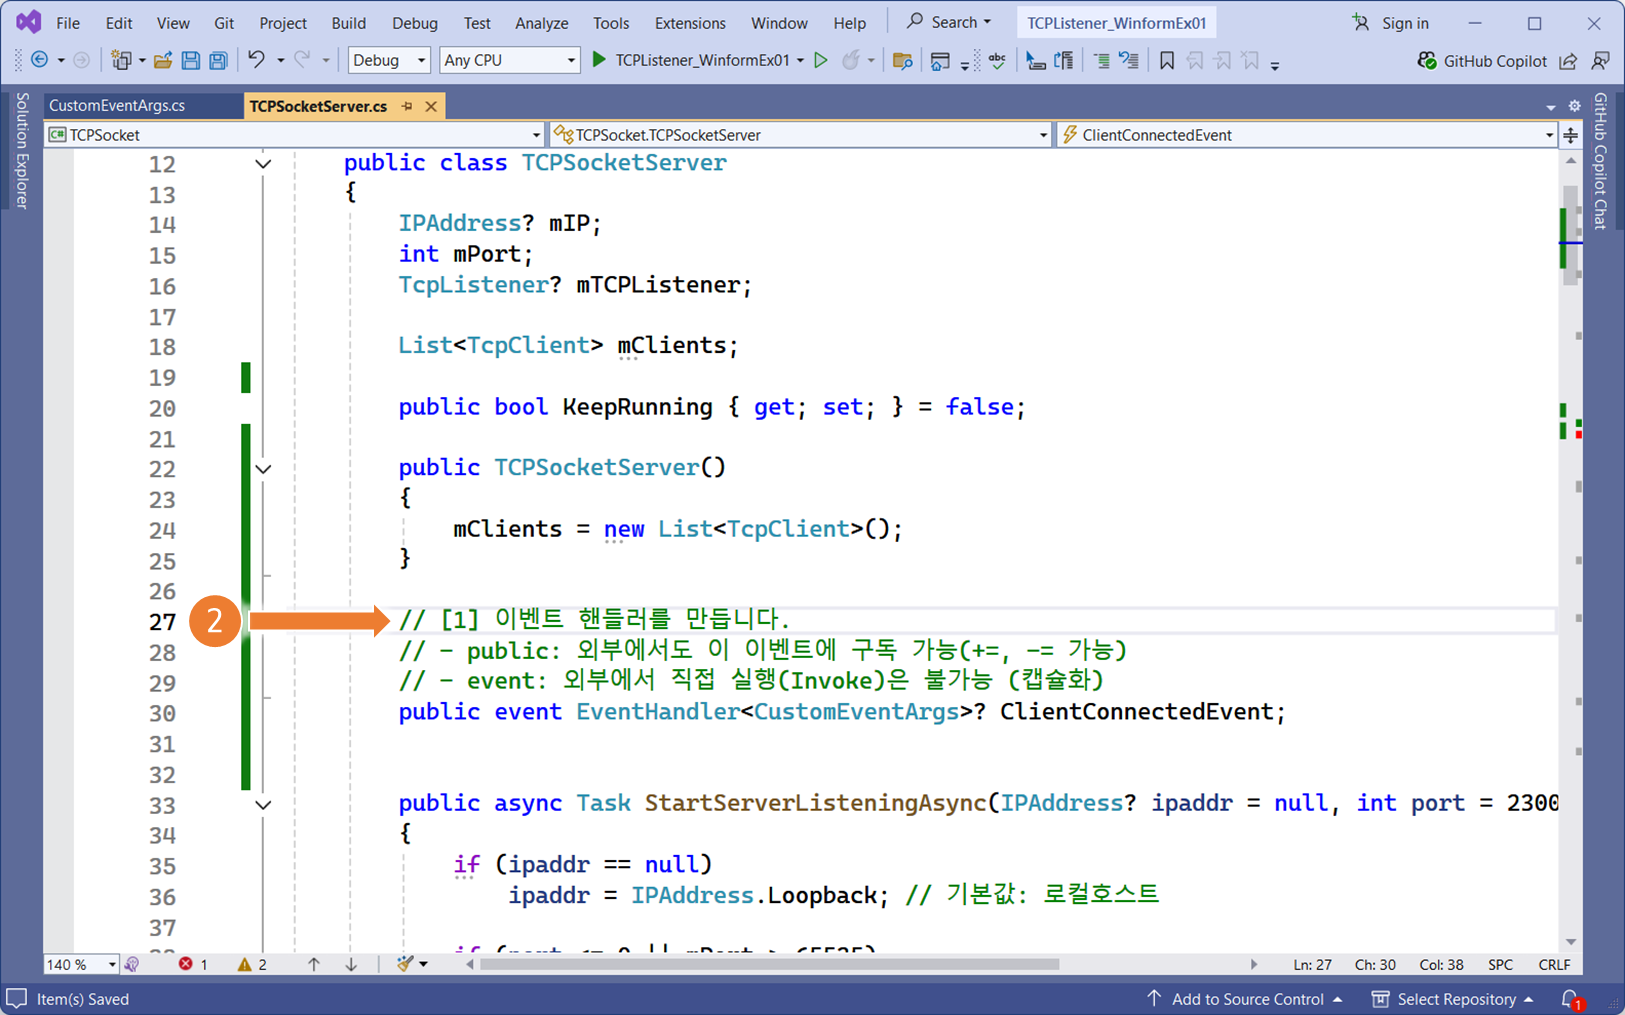Collapse the TCPSocketServer class on line 12
The height and width of the screenshot is (1015, 1625).
[x=263, y=164]
